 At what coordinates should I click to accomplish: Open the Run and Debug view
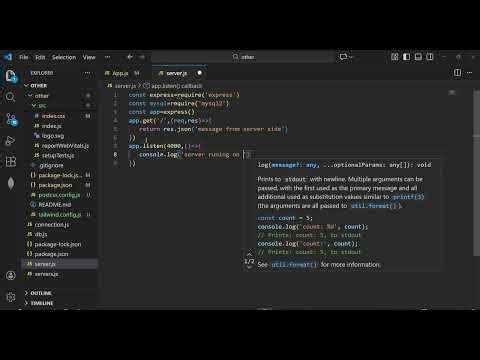[x=10, y=141]
